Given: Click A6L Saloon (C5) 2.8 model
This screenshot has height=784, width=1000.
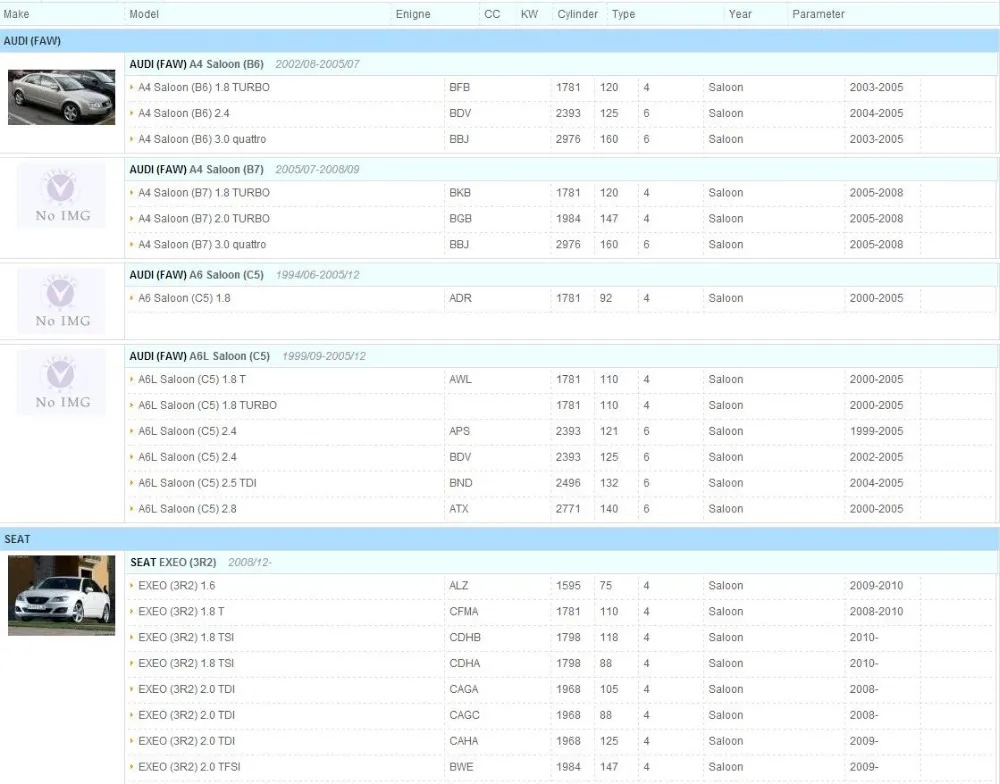Looking at the screenshot, I should click(188, 508).
